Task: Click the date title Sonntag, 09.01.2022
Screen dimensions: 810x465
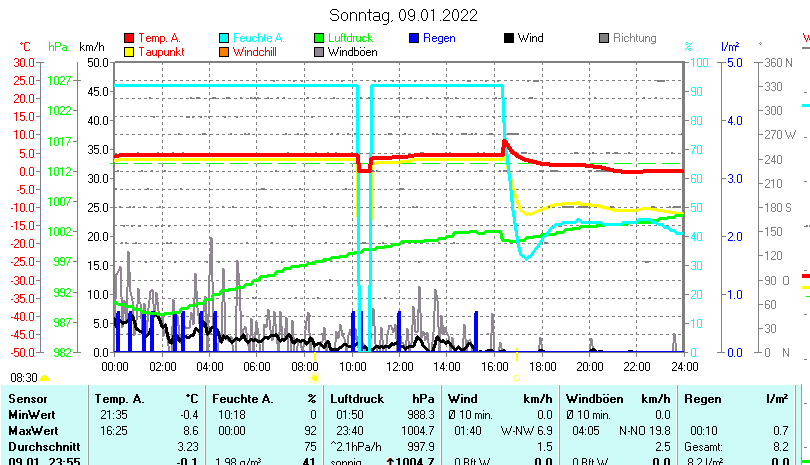Action: coord(403,15)
